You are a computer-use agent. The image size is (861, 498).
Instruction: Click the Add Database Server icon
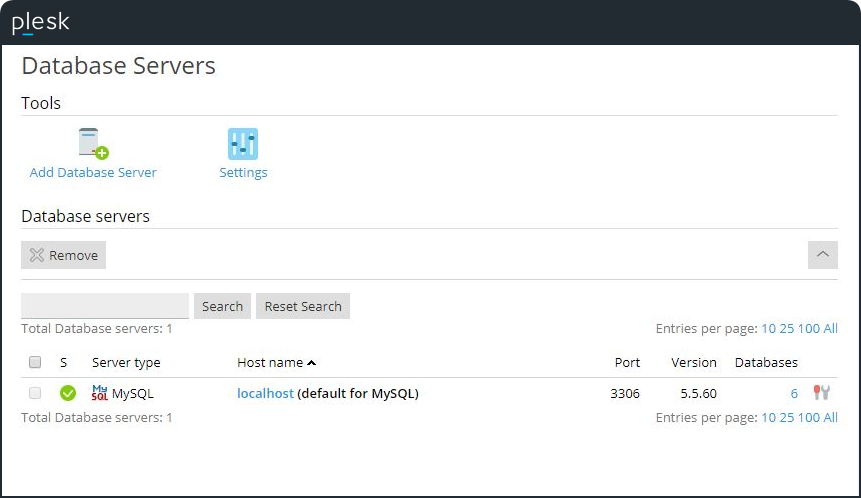pyautogui.click(x=93, y=144)
